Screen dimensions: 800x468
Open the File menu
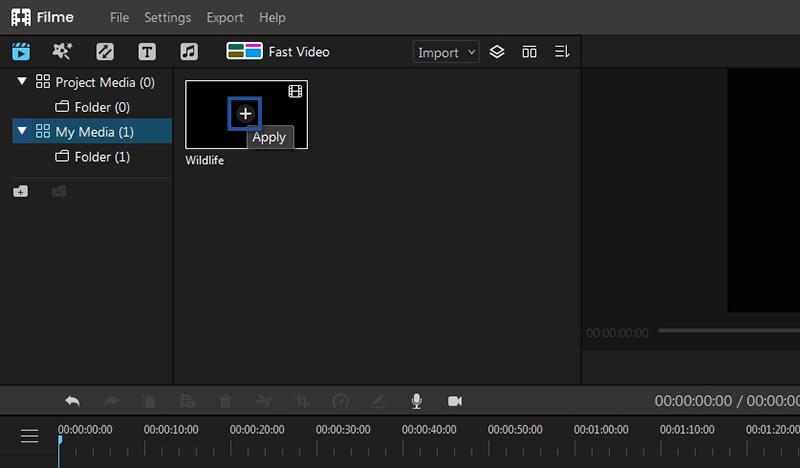point(119,17)
